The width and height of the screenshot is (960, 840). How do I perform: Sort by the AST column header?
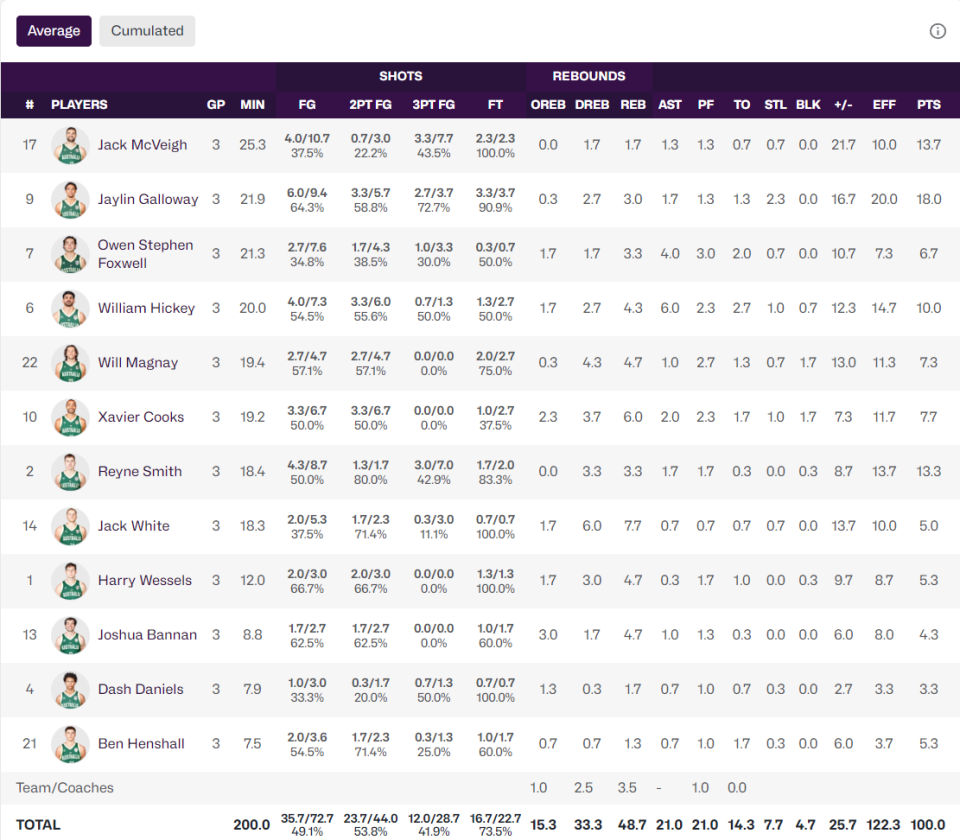pyautogui.click(x=670, y=105)
